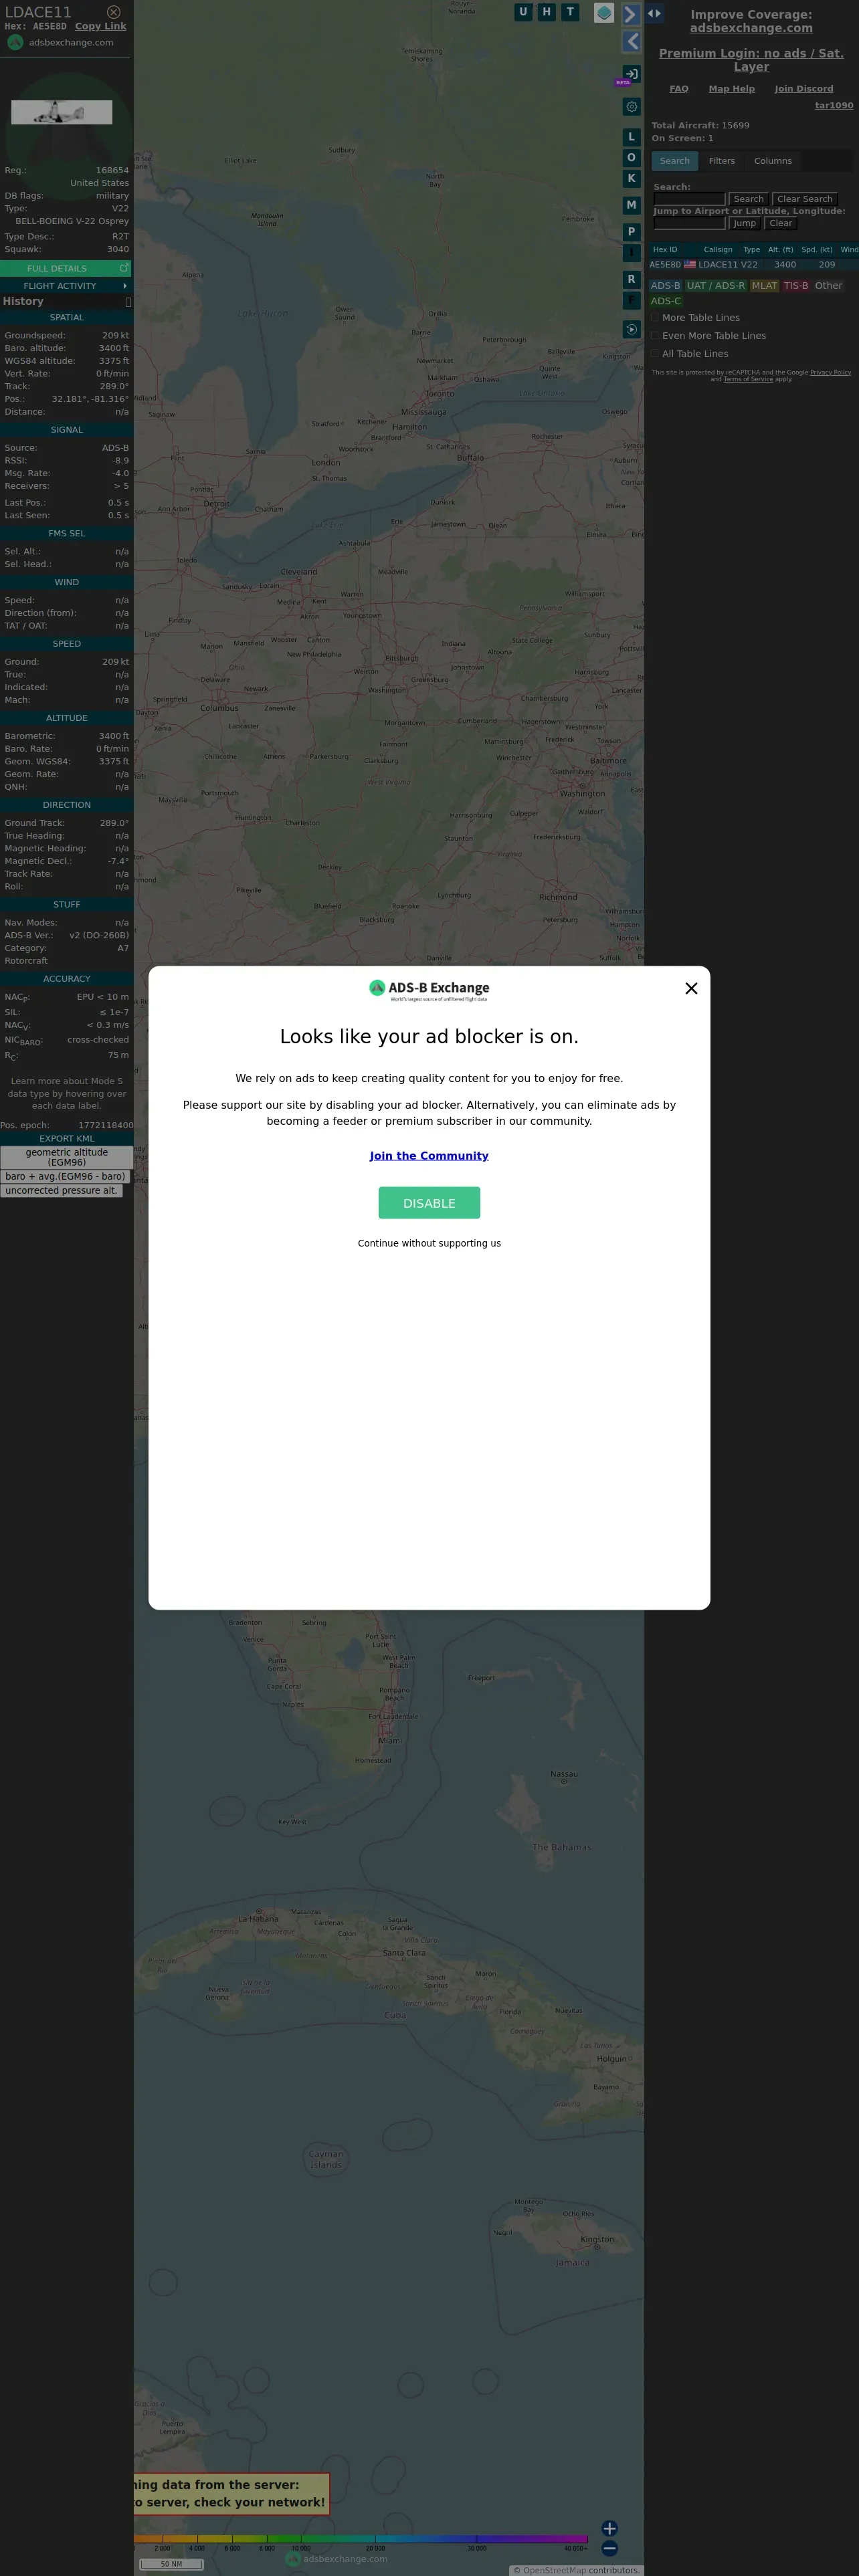This screenshot has height=2576, width=859.
Task: Switch to the Filters tab
Action: 722,161
